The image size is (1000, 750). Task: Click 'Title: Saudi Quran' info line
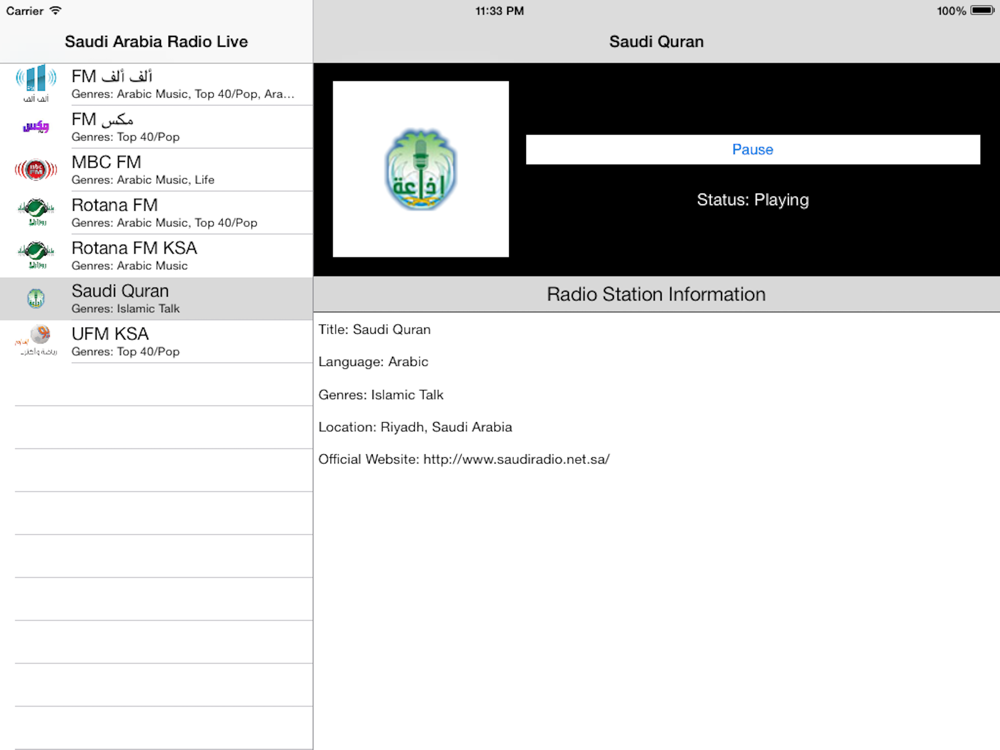374,330
